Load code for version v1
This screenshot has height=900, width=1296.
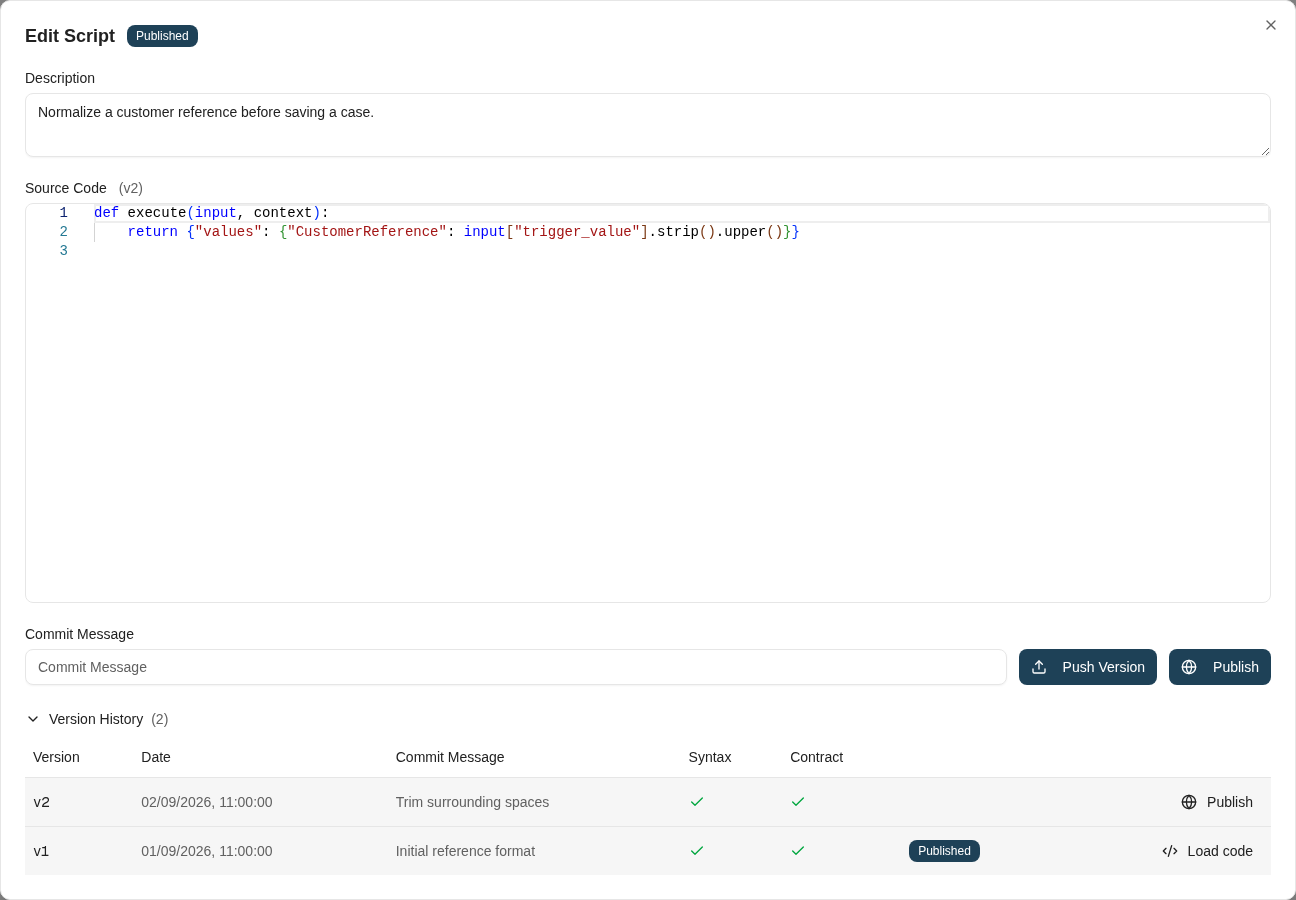click(x=1207, y=851)
